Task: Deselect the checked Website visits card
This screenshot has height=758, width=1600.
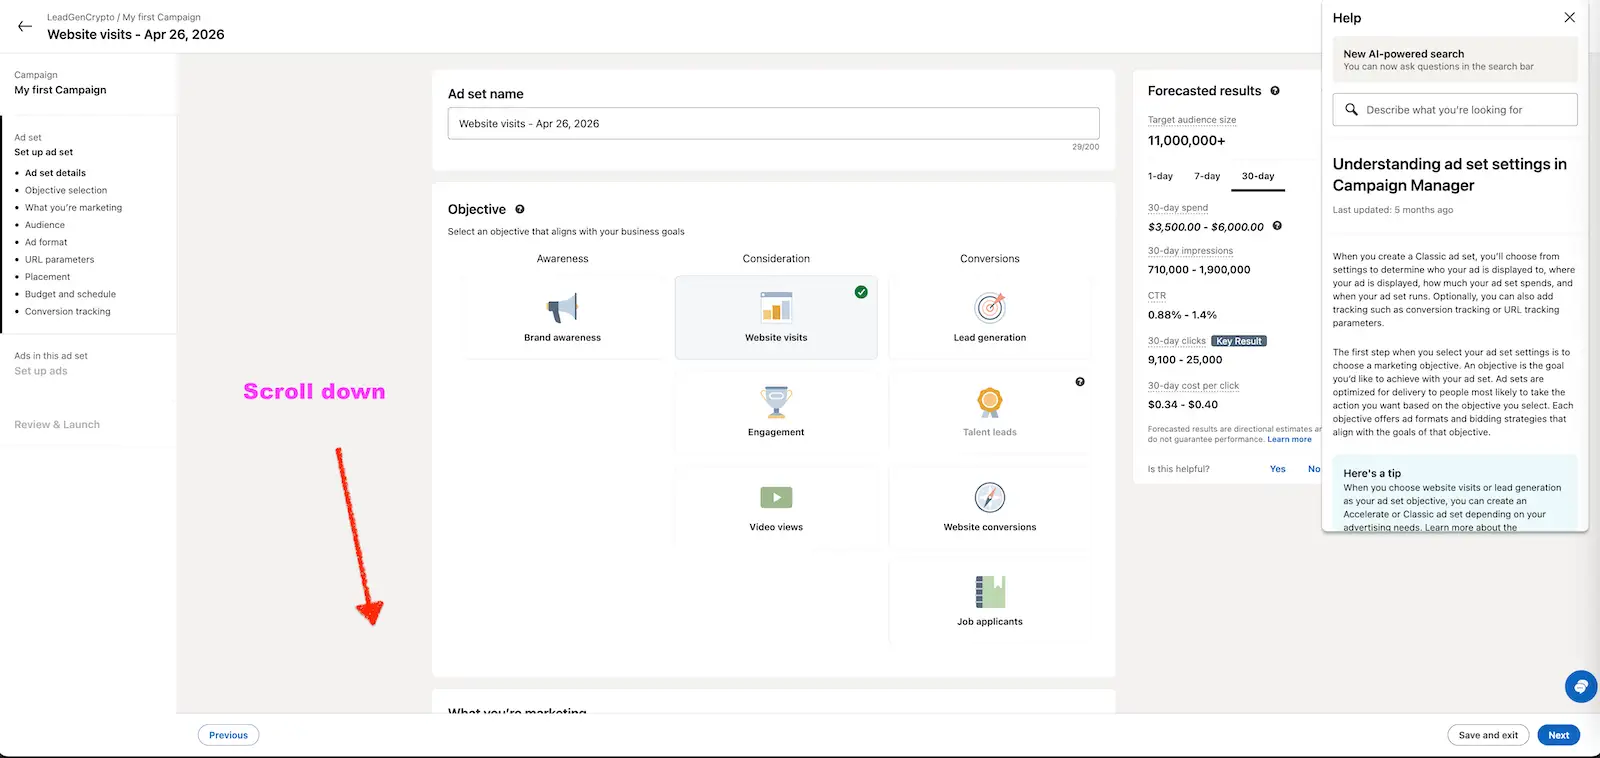Action: [x=776, y=317]
